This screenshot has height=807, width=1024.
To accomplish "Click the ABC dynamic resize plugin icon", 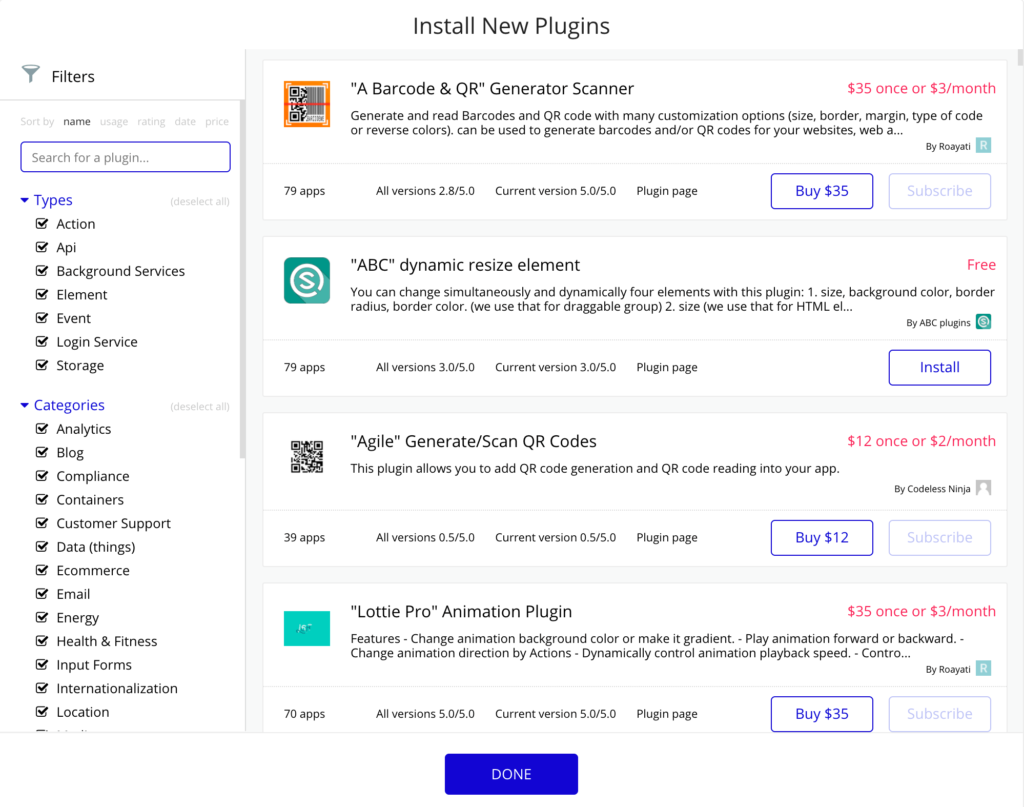I will click(306, 281).
